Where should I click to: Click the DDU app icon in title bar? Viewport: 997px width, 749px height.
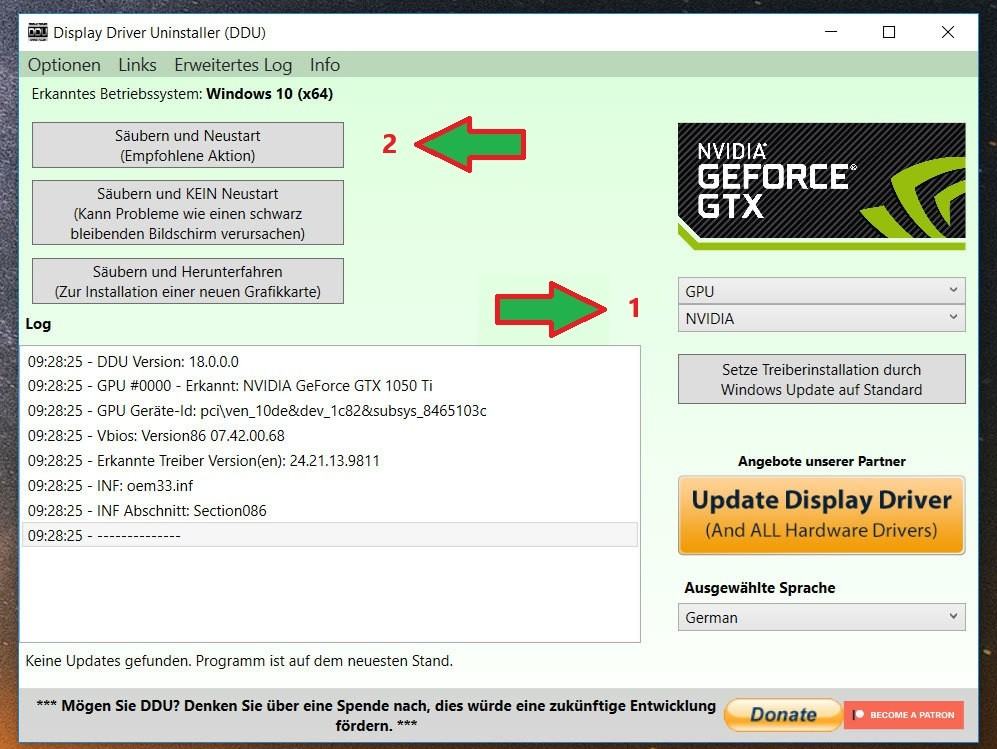(x=38, y=32)
